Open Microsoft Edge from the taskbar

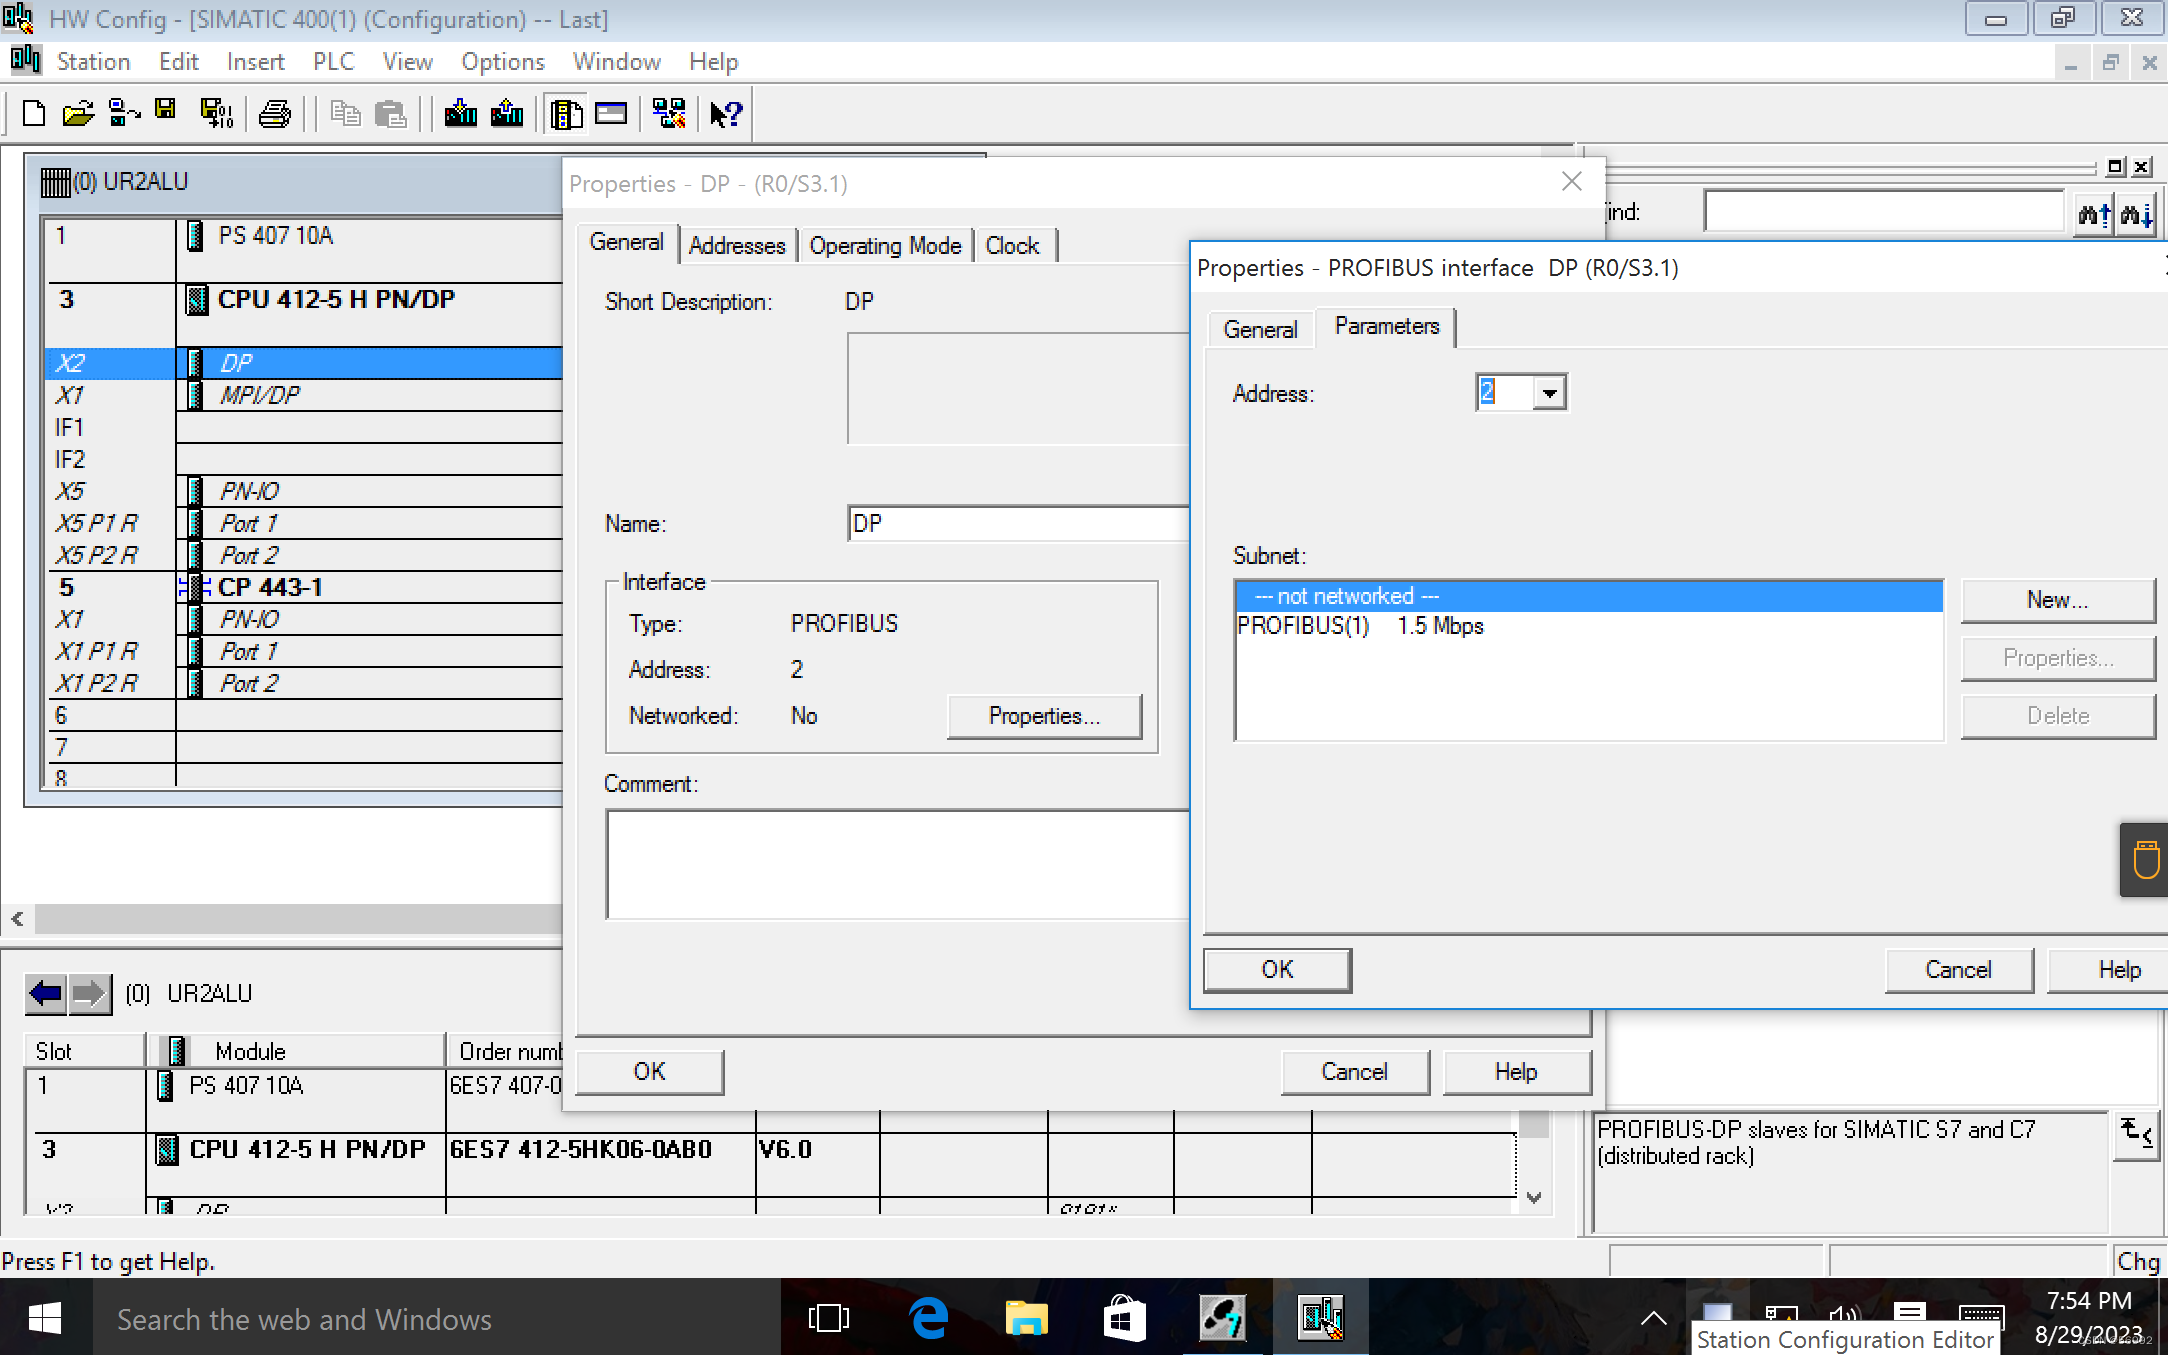pyautogui.click(x=929, y=1319)
